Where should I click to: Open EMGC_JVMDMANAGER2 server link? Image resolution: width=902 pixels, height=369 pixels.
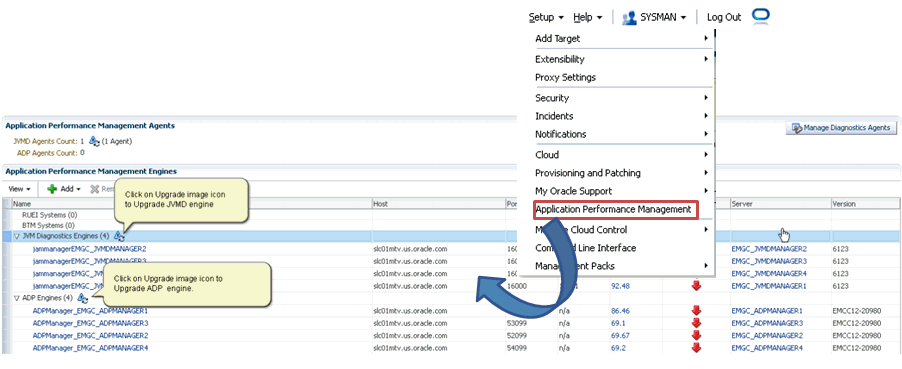[769, 249]
